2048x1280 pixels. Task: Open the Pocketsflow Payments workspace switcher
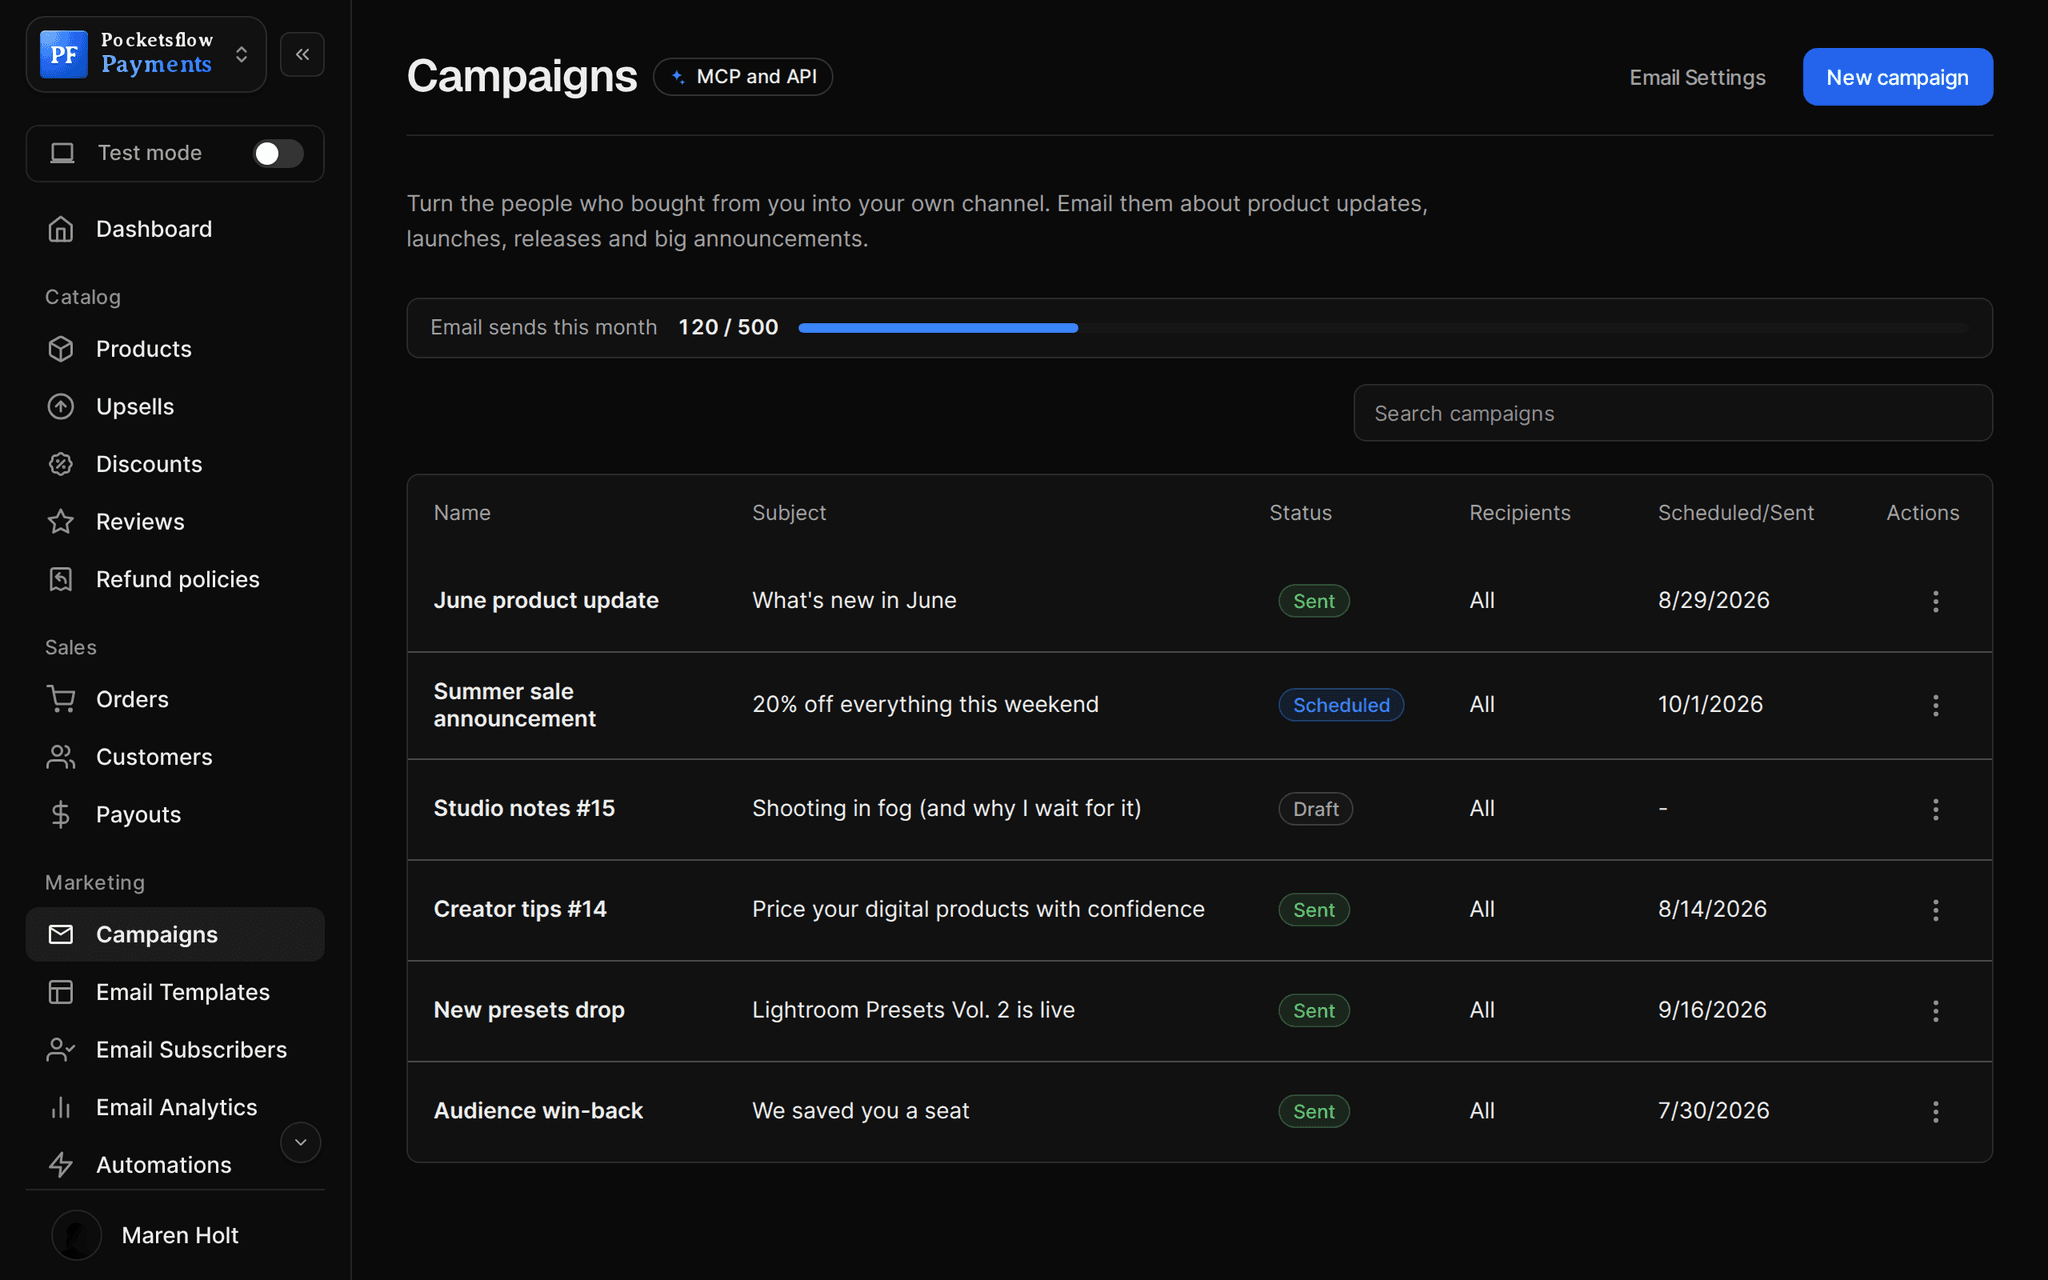(146, 54)
